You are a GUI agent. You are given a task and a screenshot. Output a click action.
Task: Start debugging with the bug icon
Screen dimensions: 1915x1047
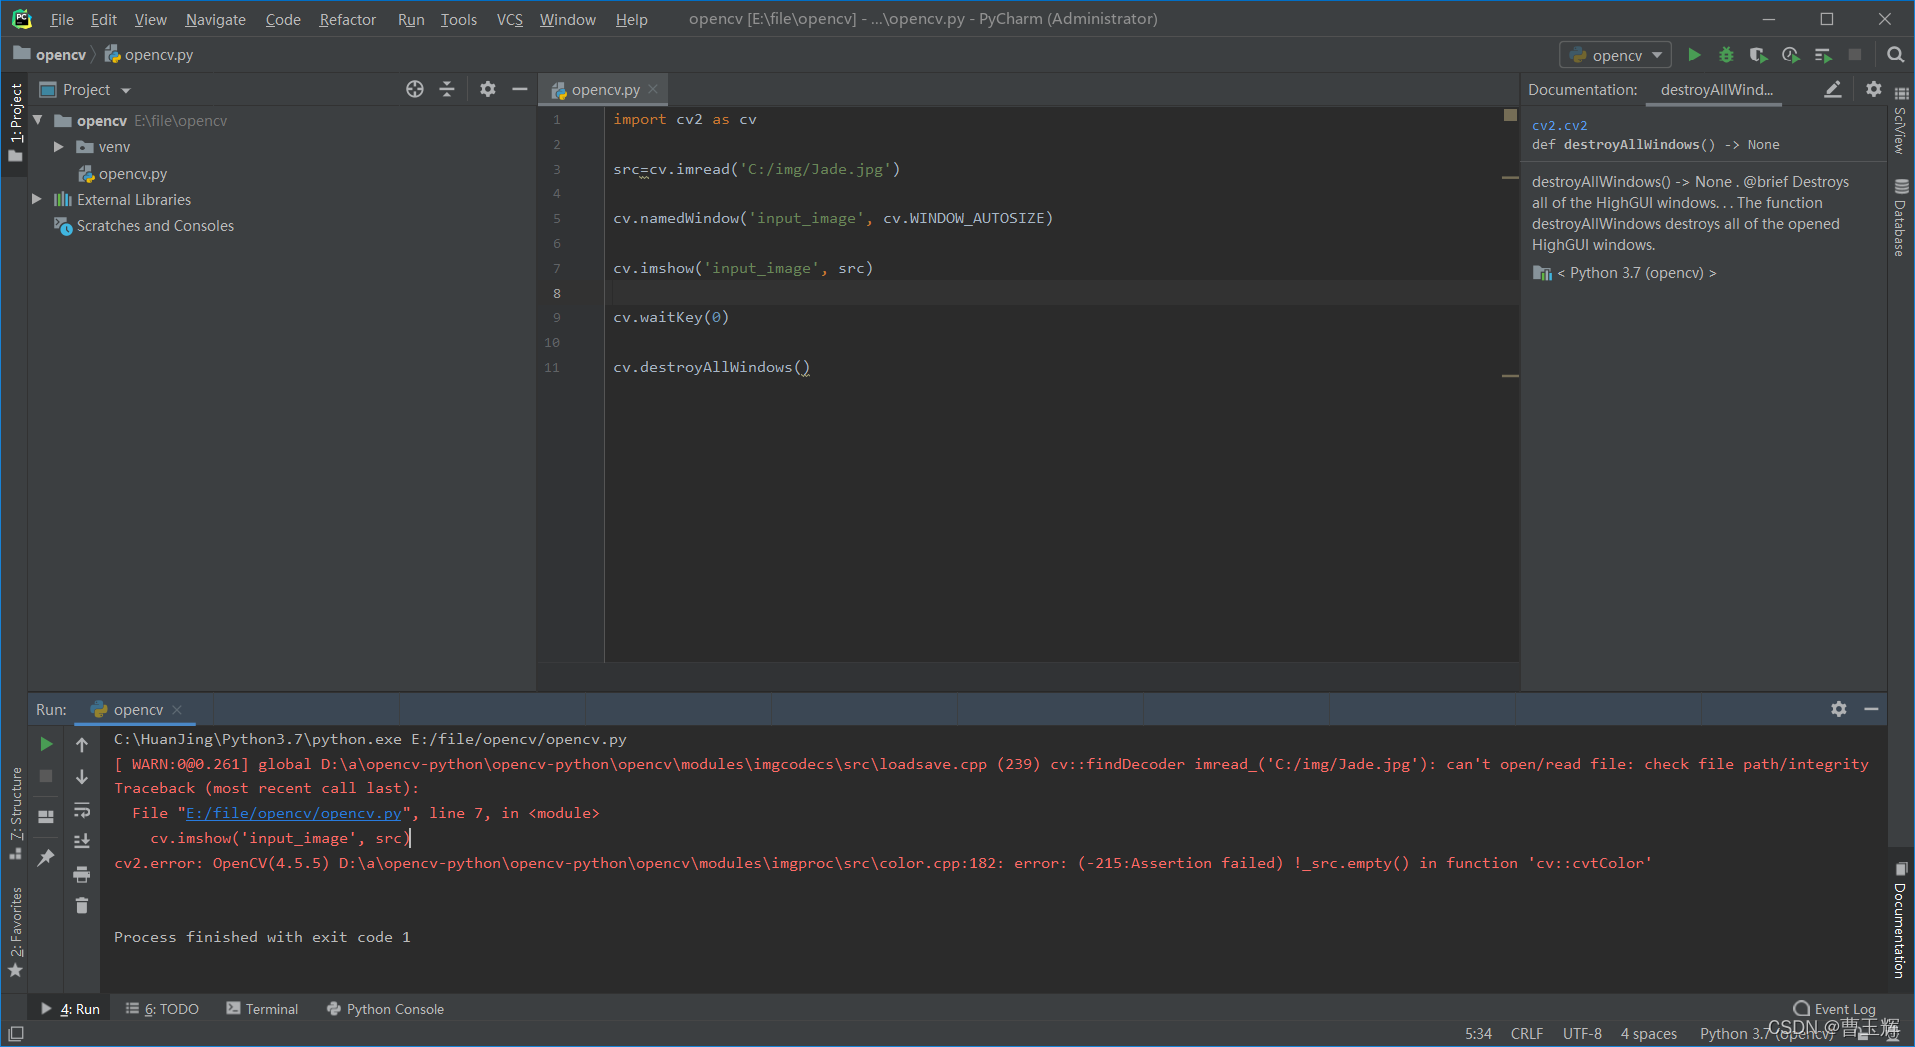1726,55
